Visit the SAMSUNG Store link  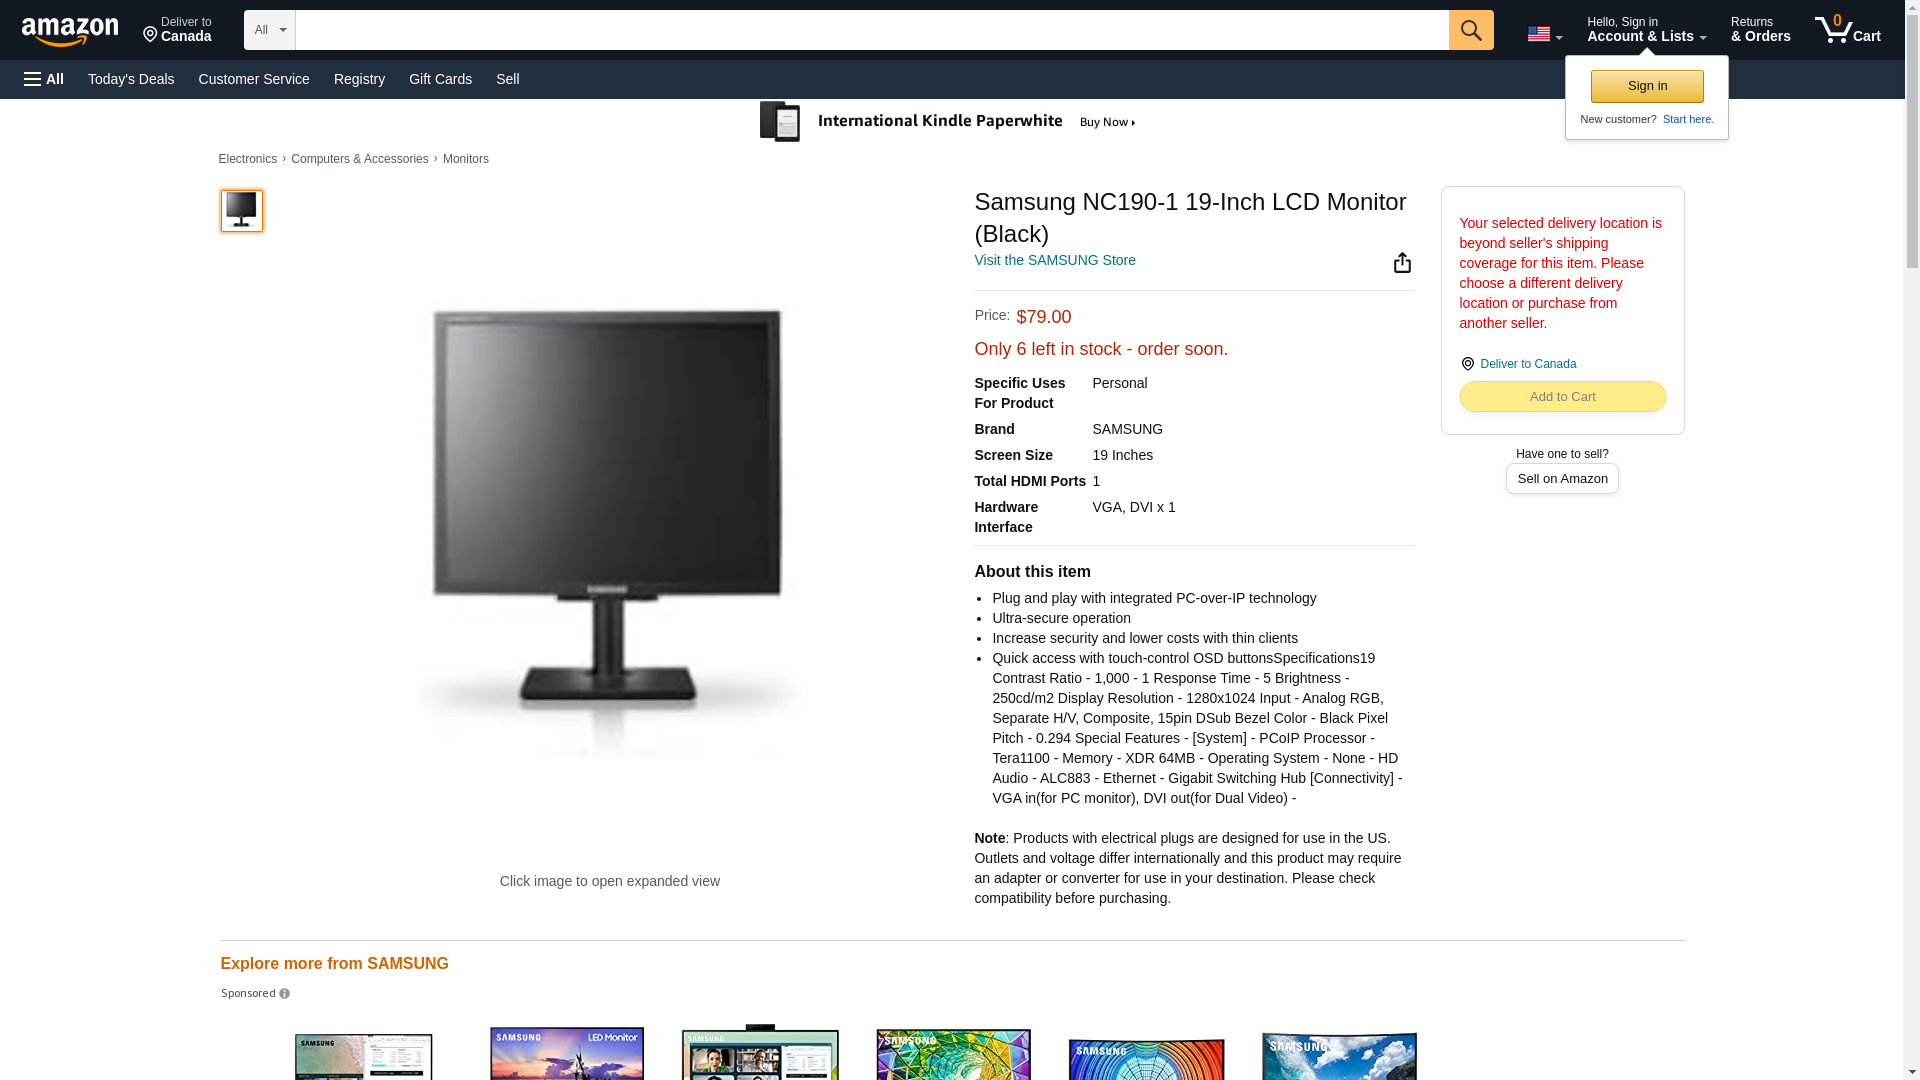click(1054, 260)
